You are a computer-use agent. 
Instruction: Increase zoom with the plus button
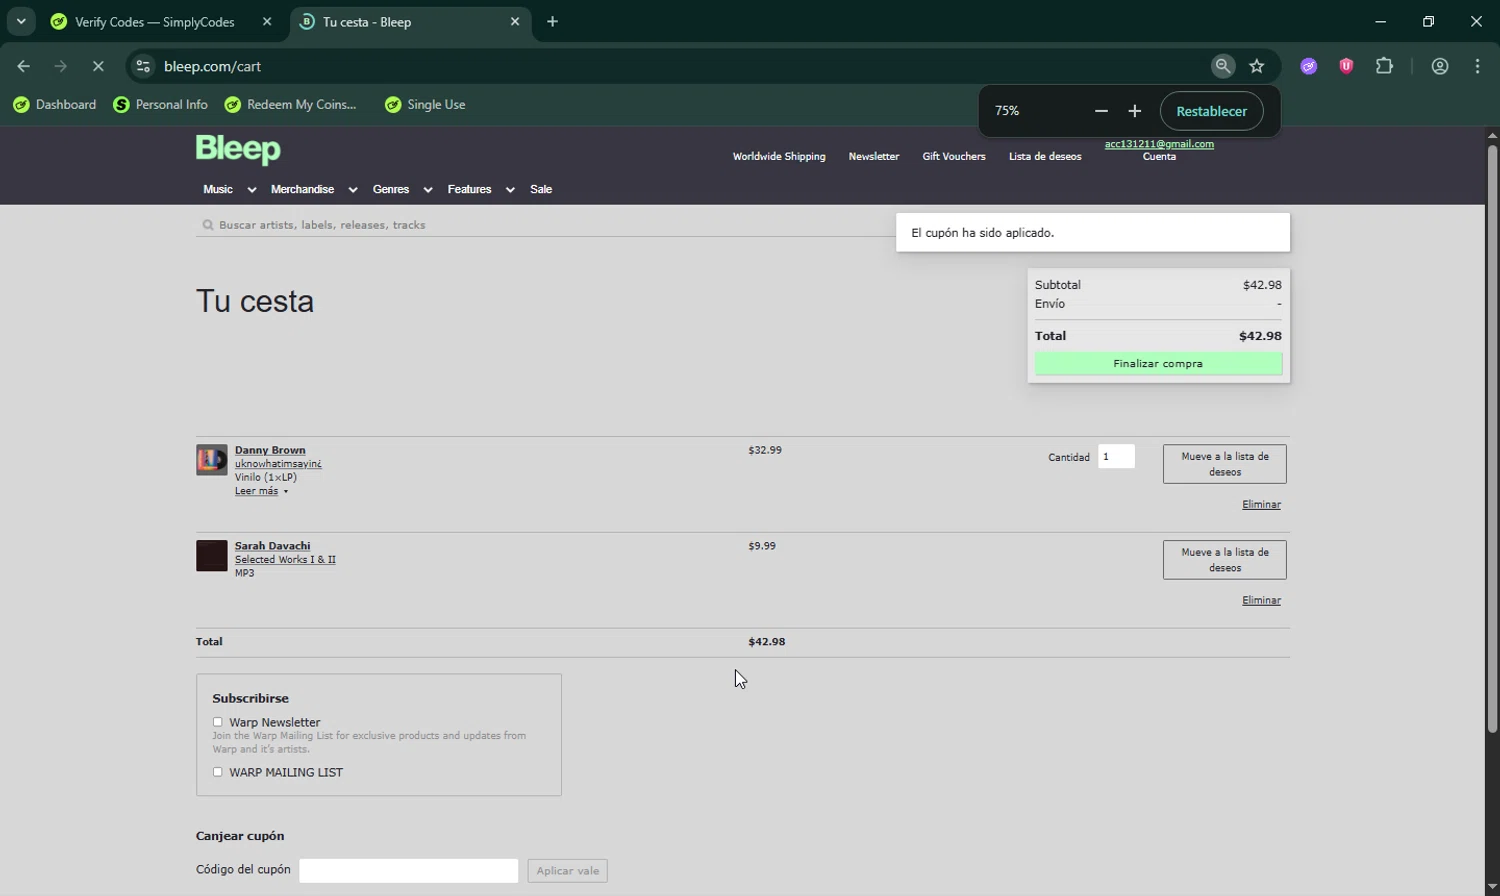(1135, 111)
